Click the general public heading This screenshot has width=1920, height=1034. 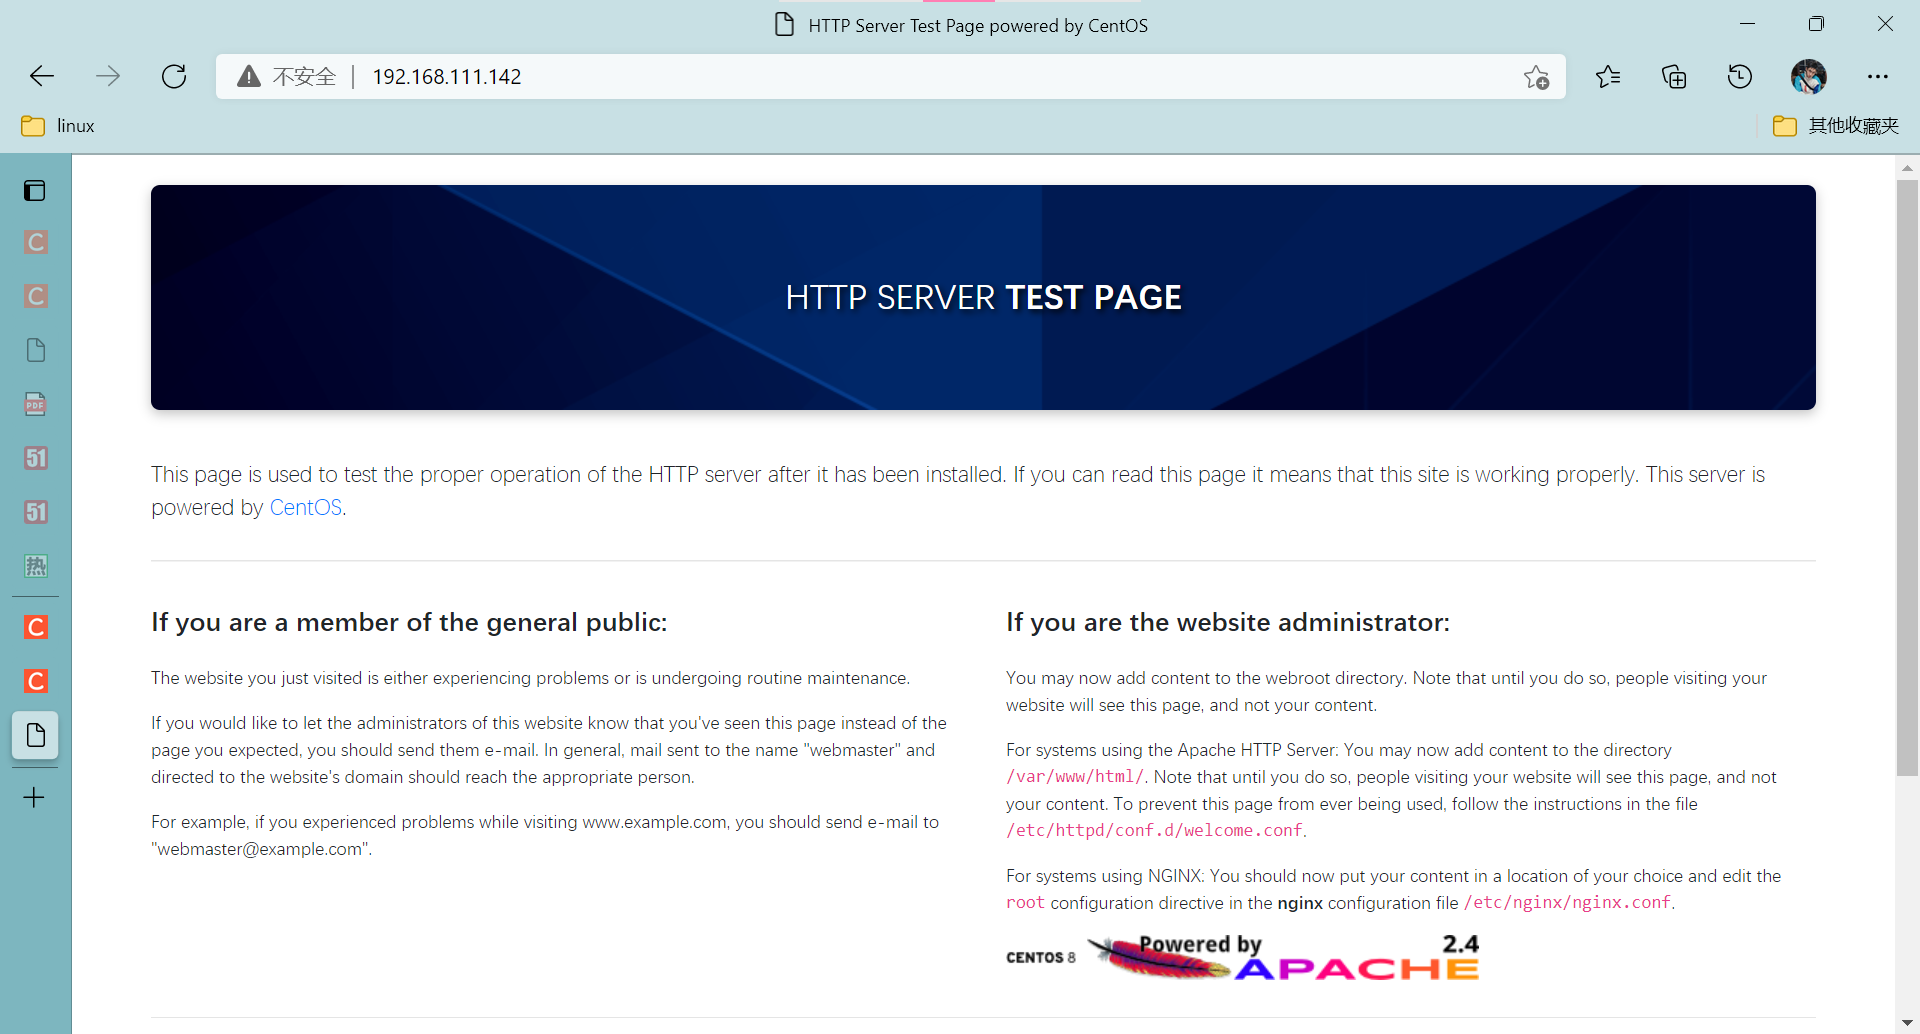coord(409,622)
